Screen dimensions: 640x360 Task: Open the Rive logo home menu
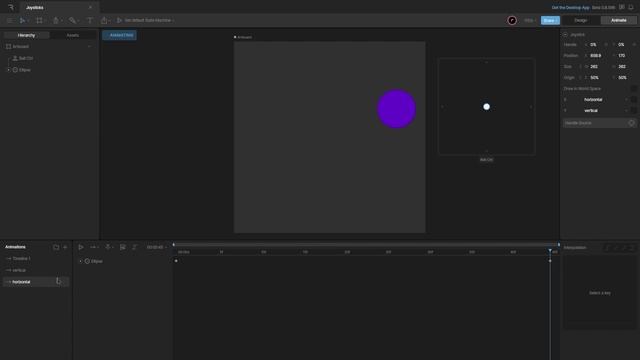pyautogui.click(x=11, y=7)
